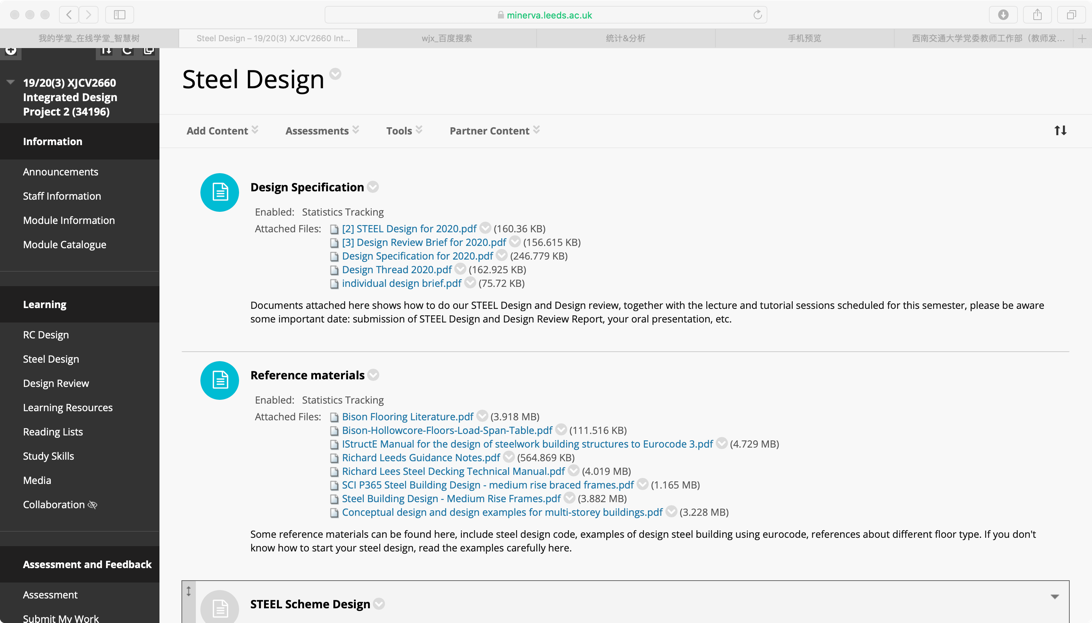Switch to the 西南交通大学党委教师工作部 tab
This screenshot has width=1092, height=623.
tap(985, 38)
